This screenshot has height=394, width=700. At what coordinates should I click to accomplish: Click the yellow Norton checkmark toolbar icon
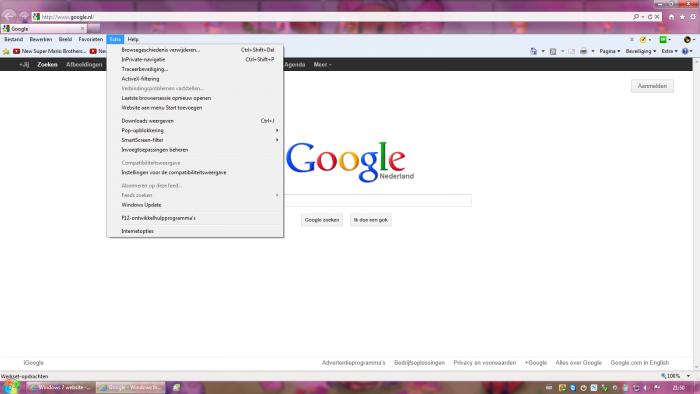(643, 40)
